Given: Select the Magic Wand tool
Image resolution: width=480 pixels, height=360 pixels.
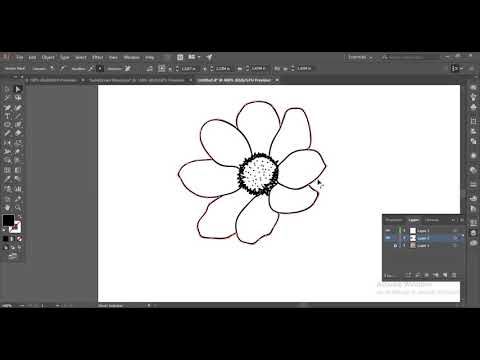Looking at the screenshot, I should pos(7,98).
